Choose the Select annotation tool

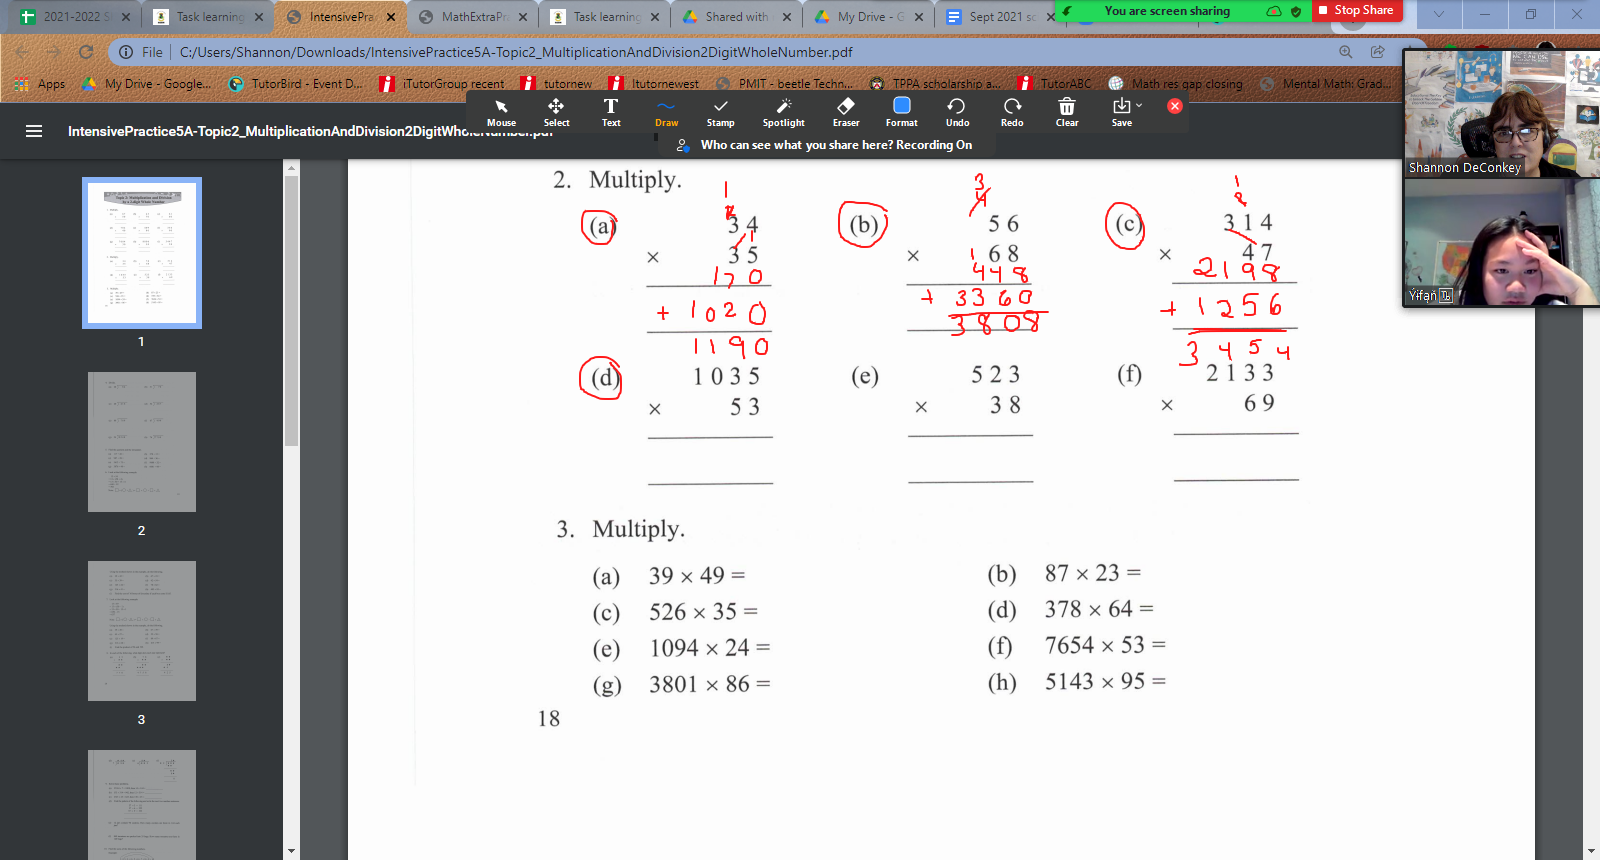tap(556, 112)
